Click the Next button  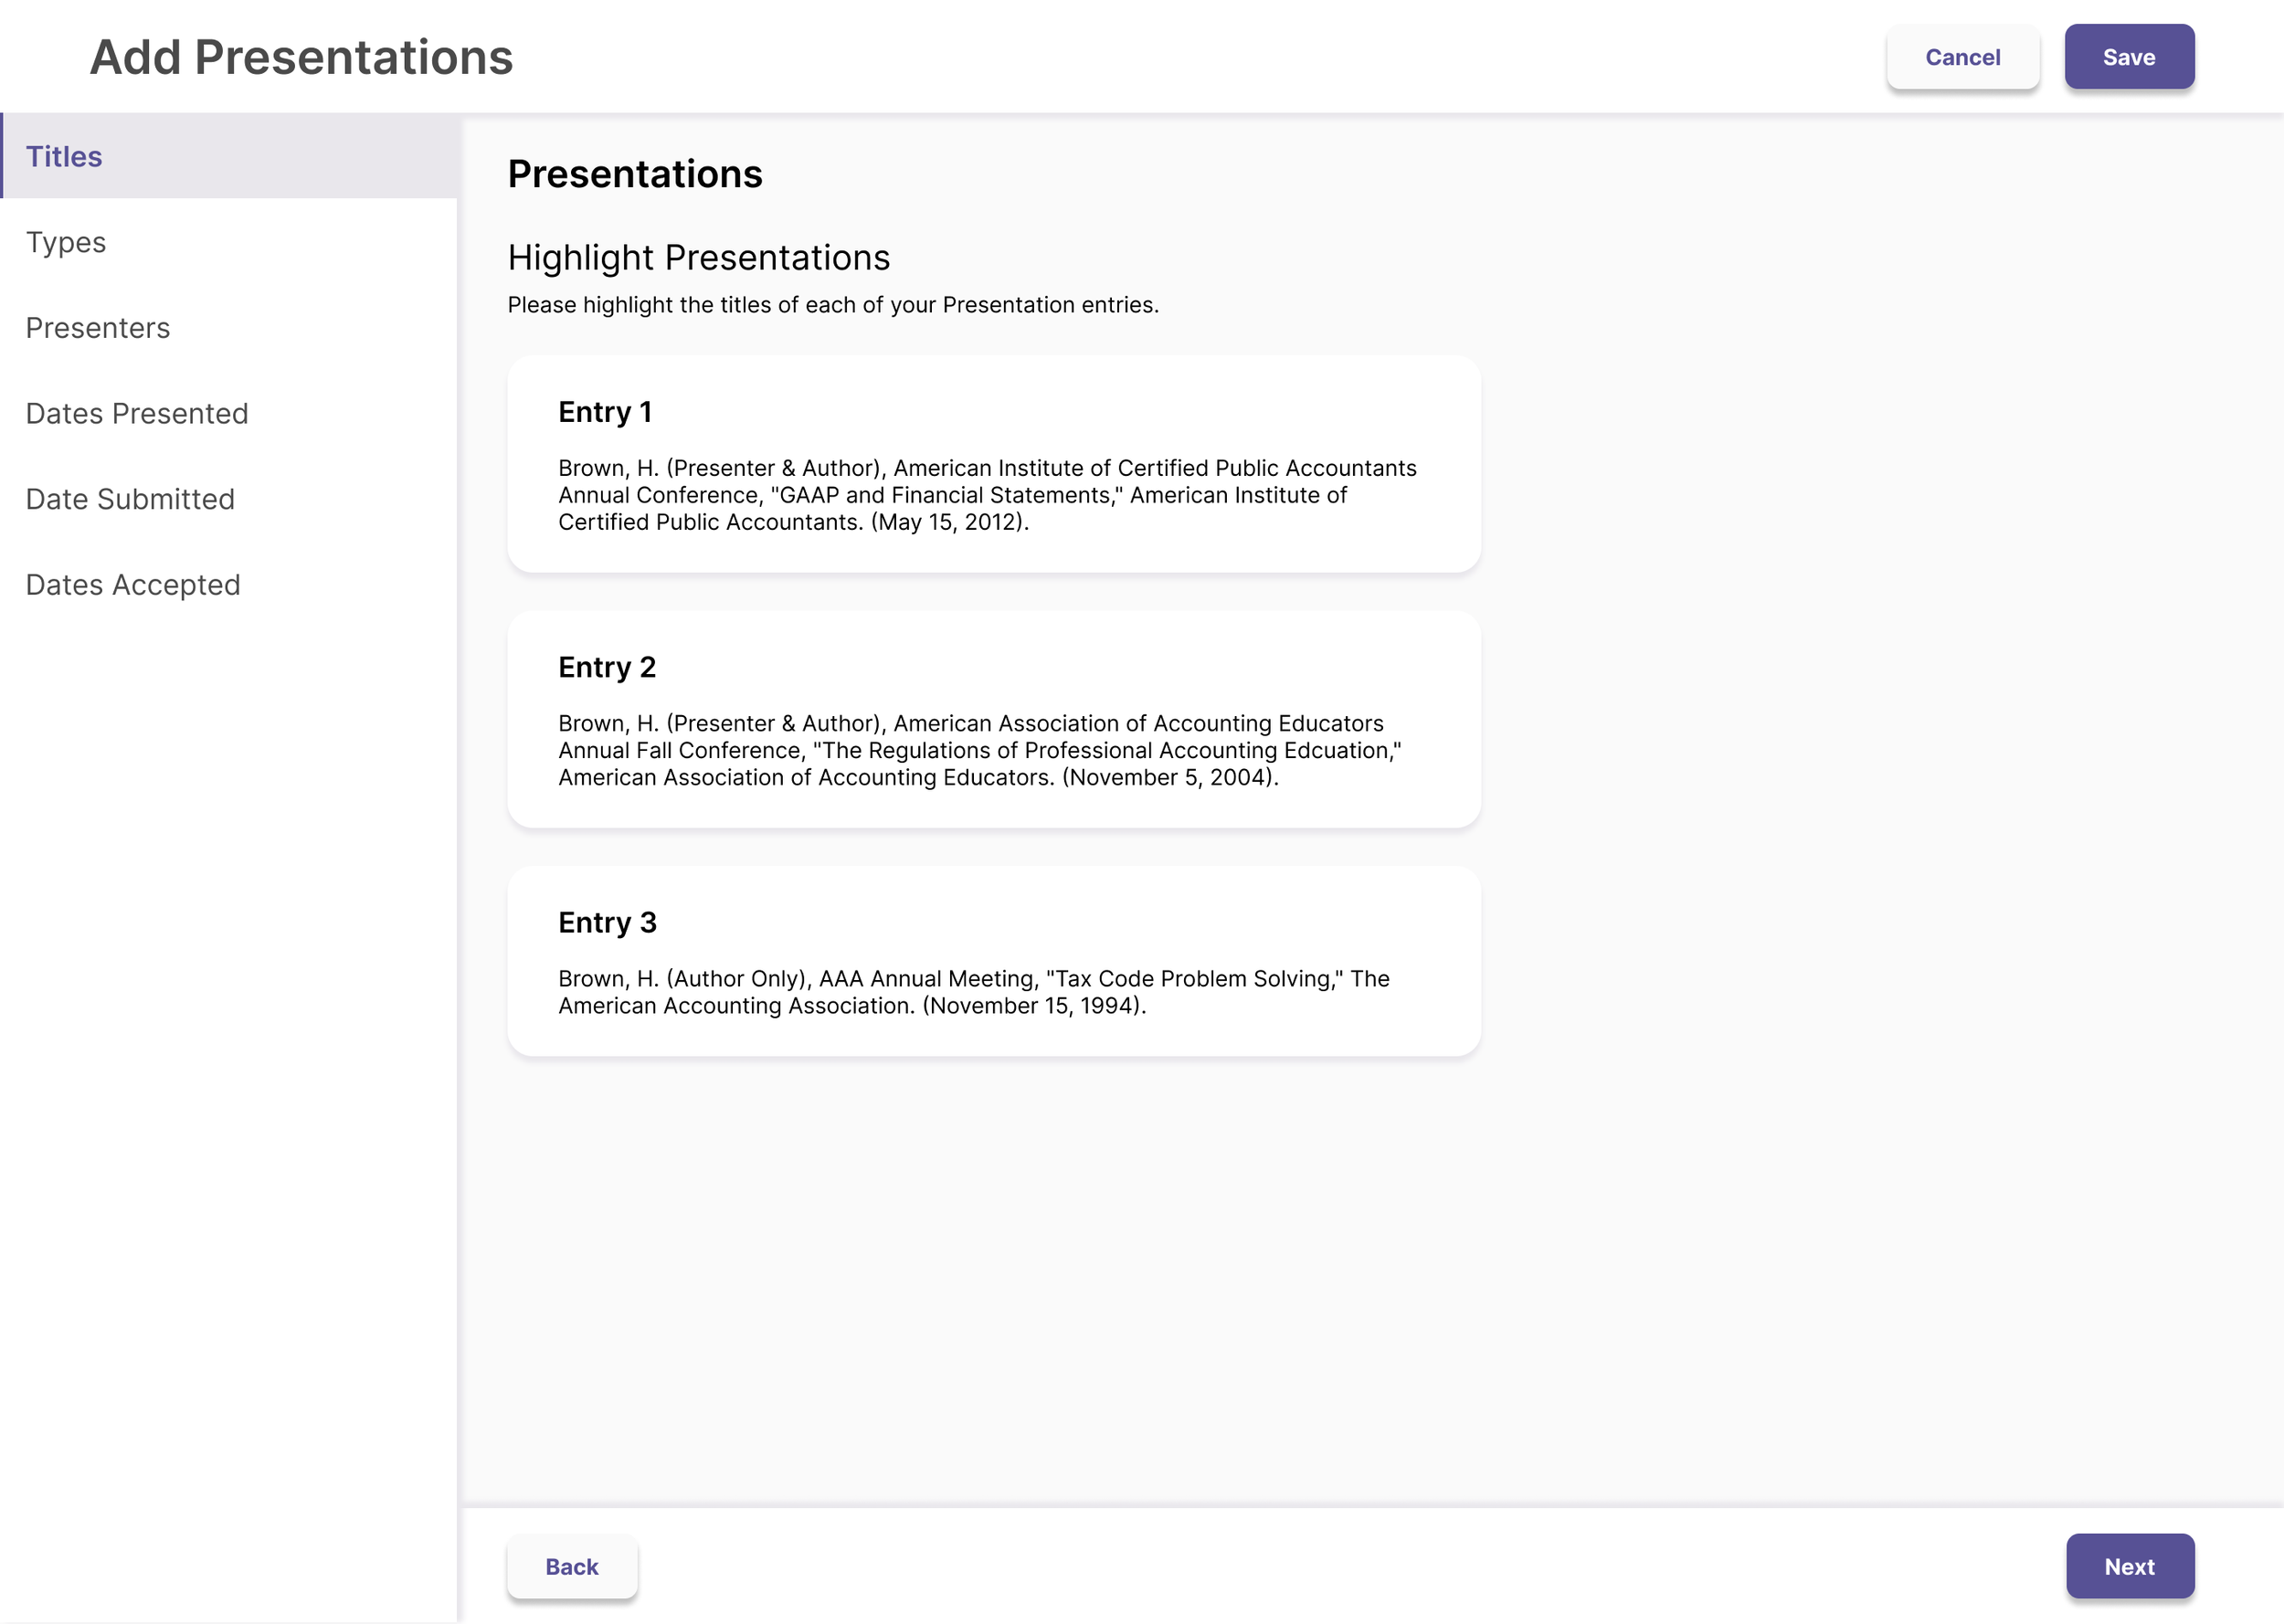coord(2129,1566)
